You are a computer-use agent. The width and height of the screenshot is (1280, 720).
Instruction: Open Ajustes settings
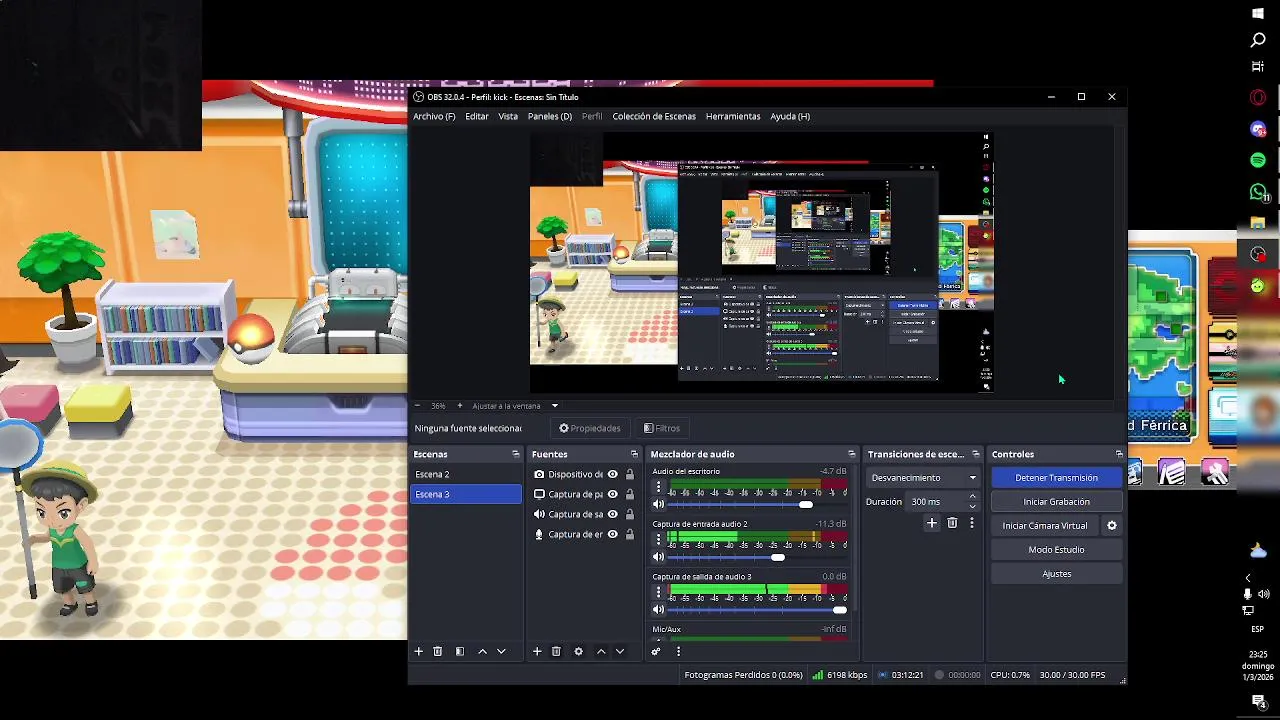pyautogui.click(x=1056, y=574)
